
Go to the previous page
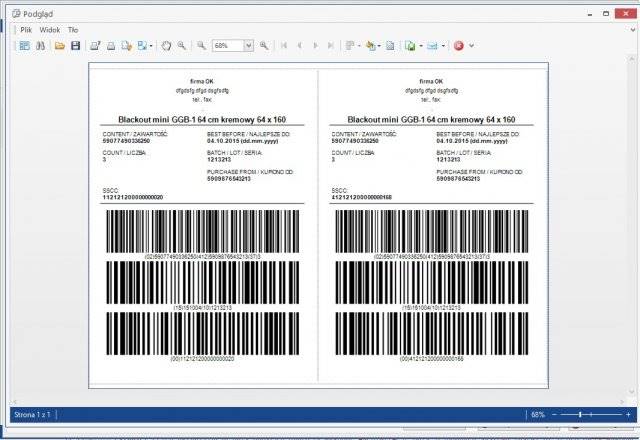(x=300, y=46)
